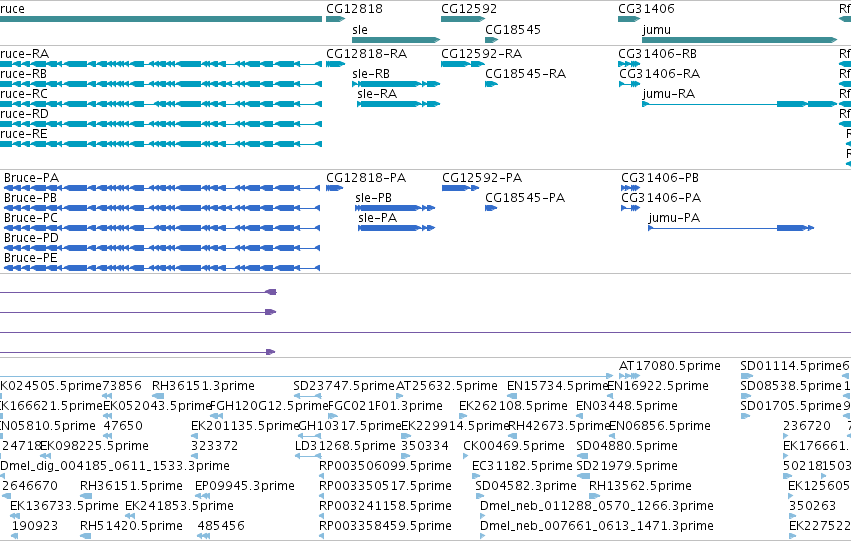Select the Bruce-PA protein feature

162,188
